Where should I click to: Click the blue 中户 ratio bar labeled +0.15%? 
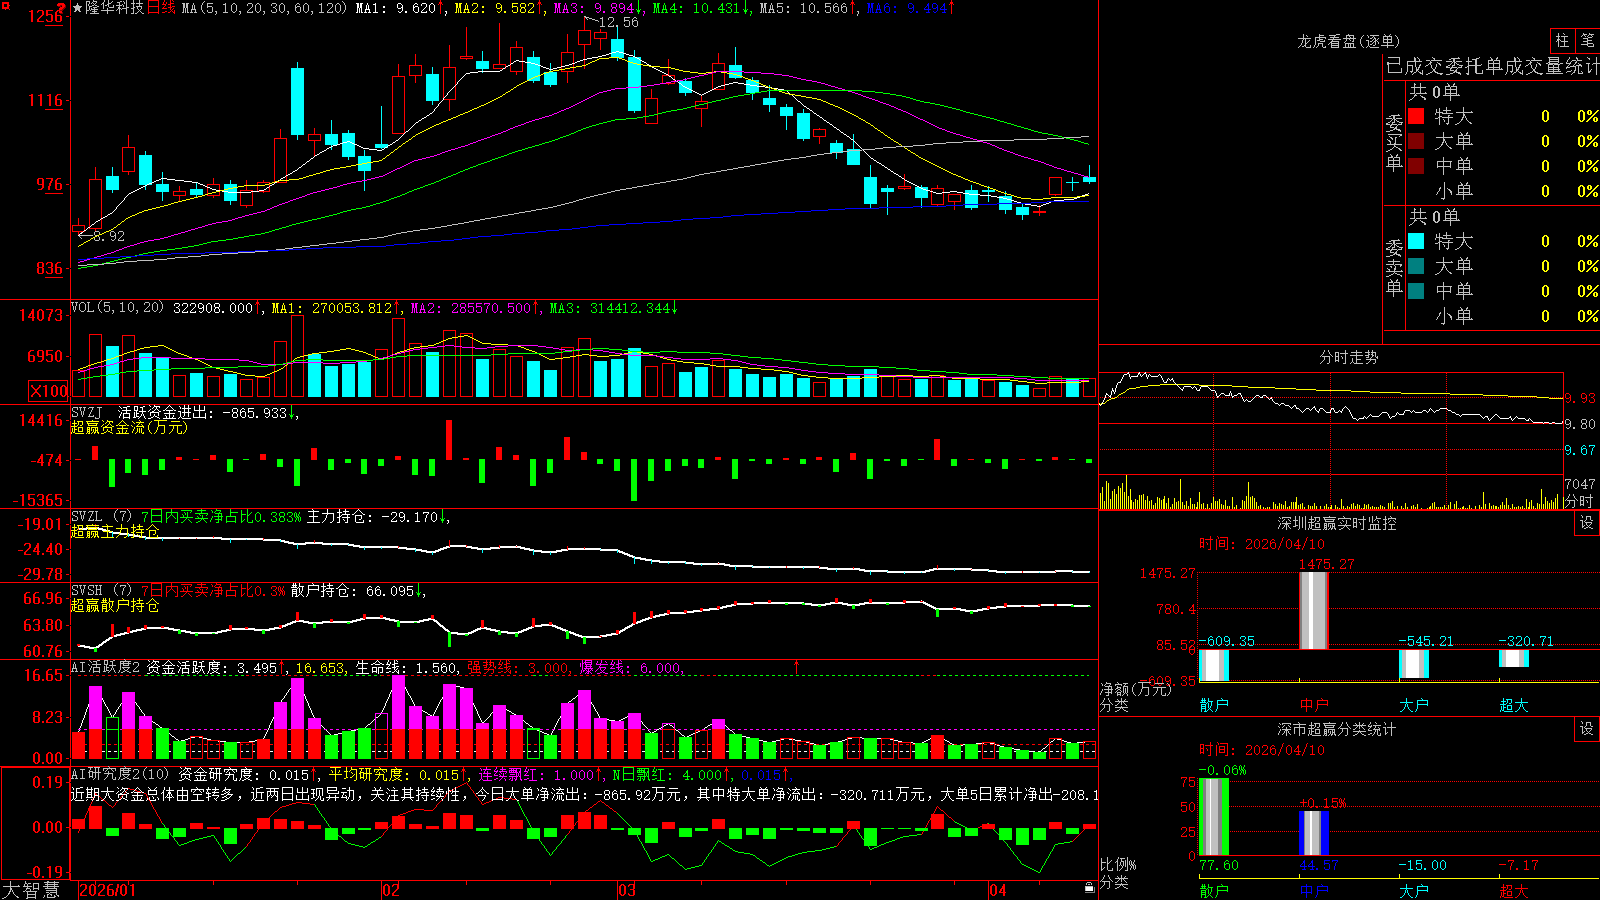click(1314, 833)
